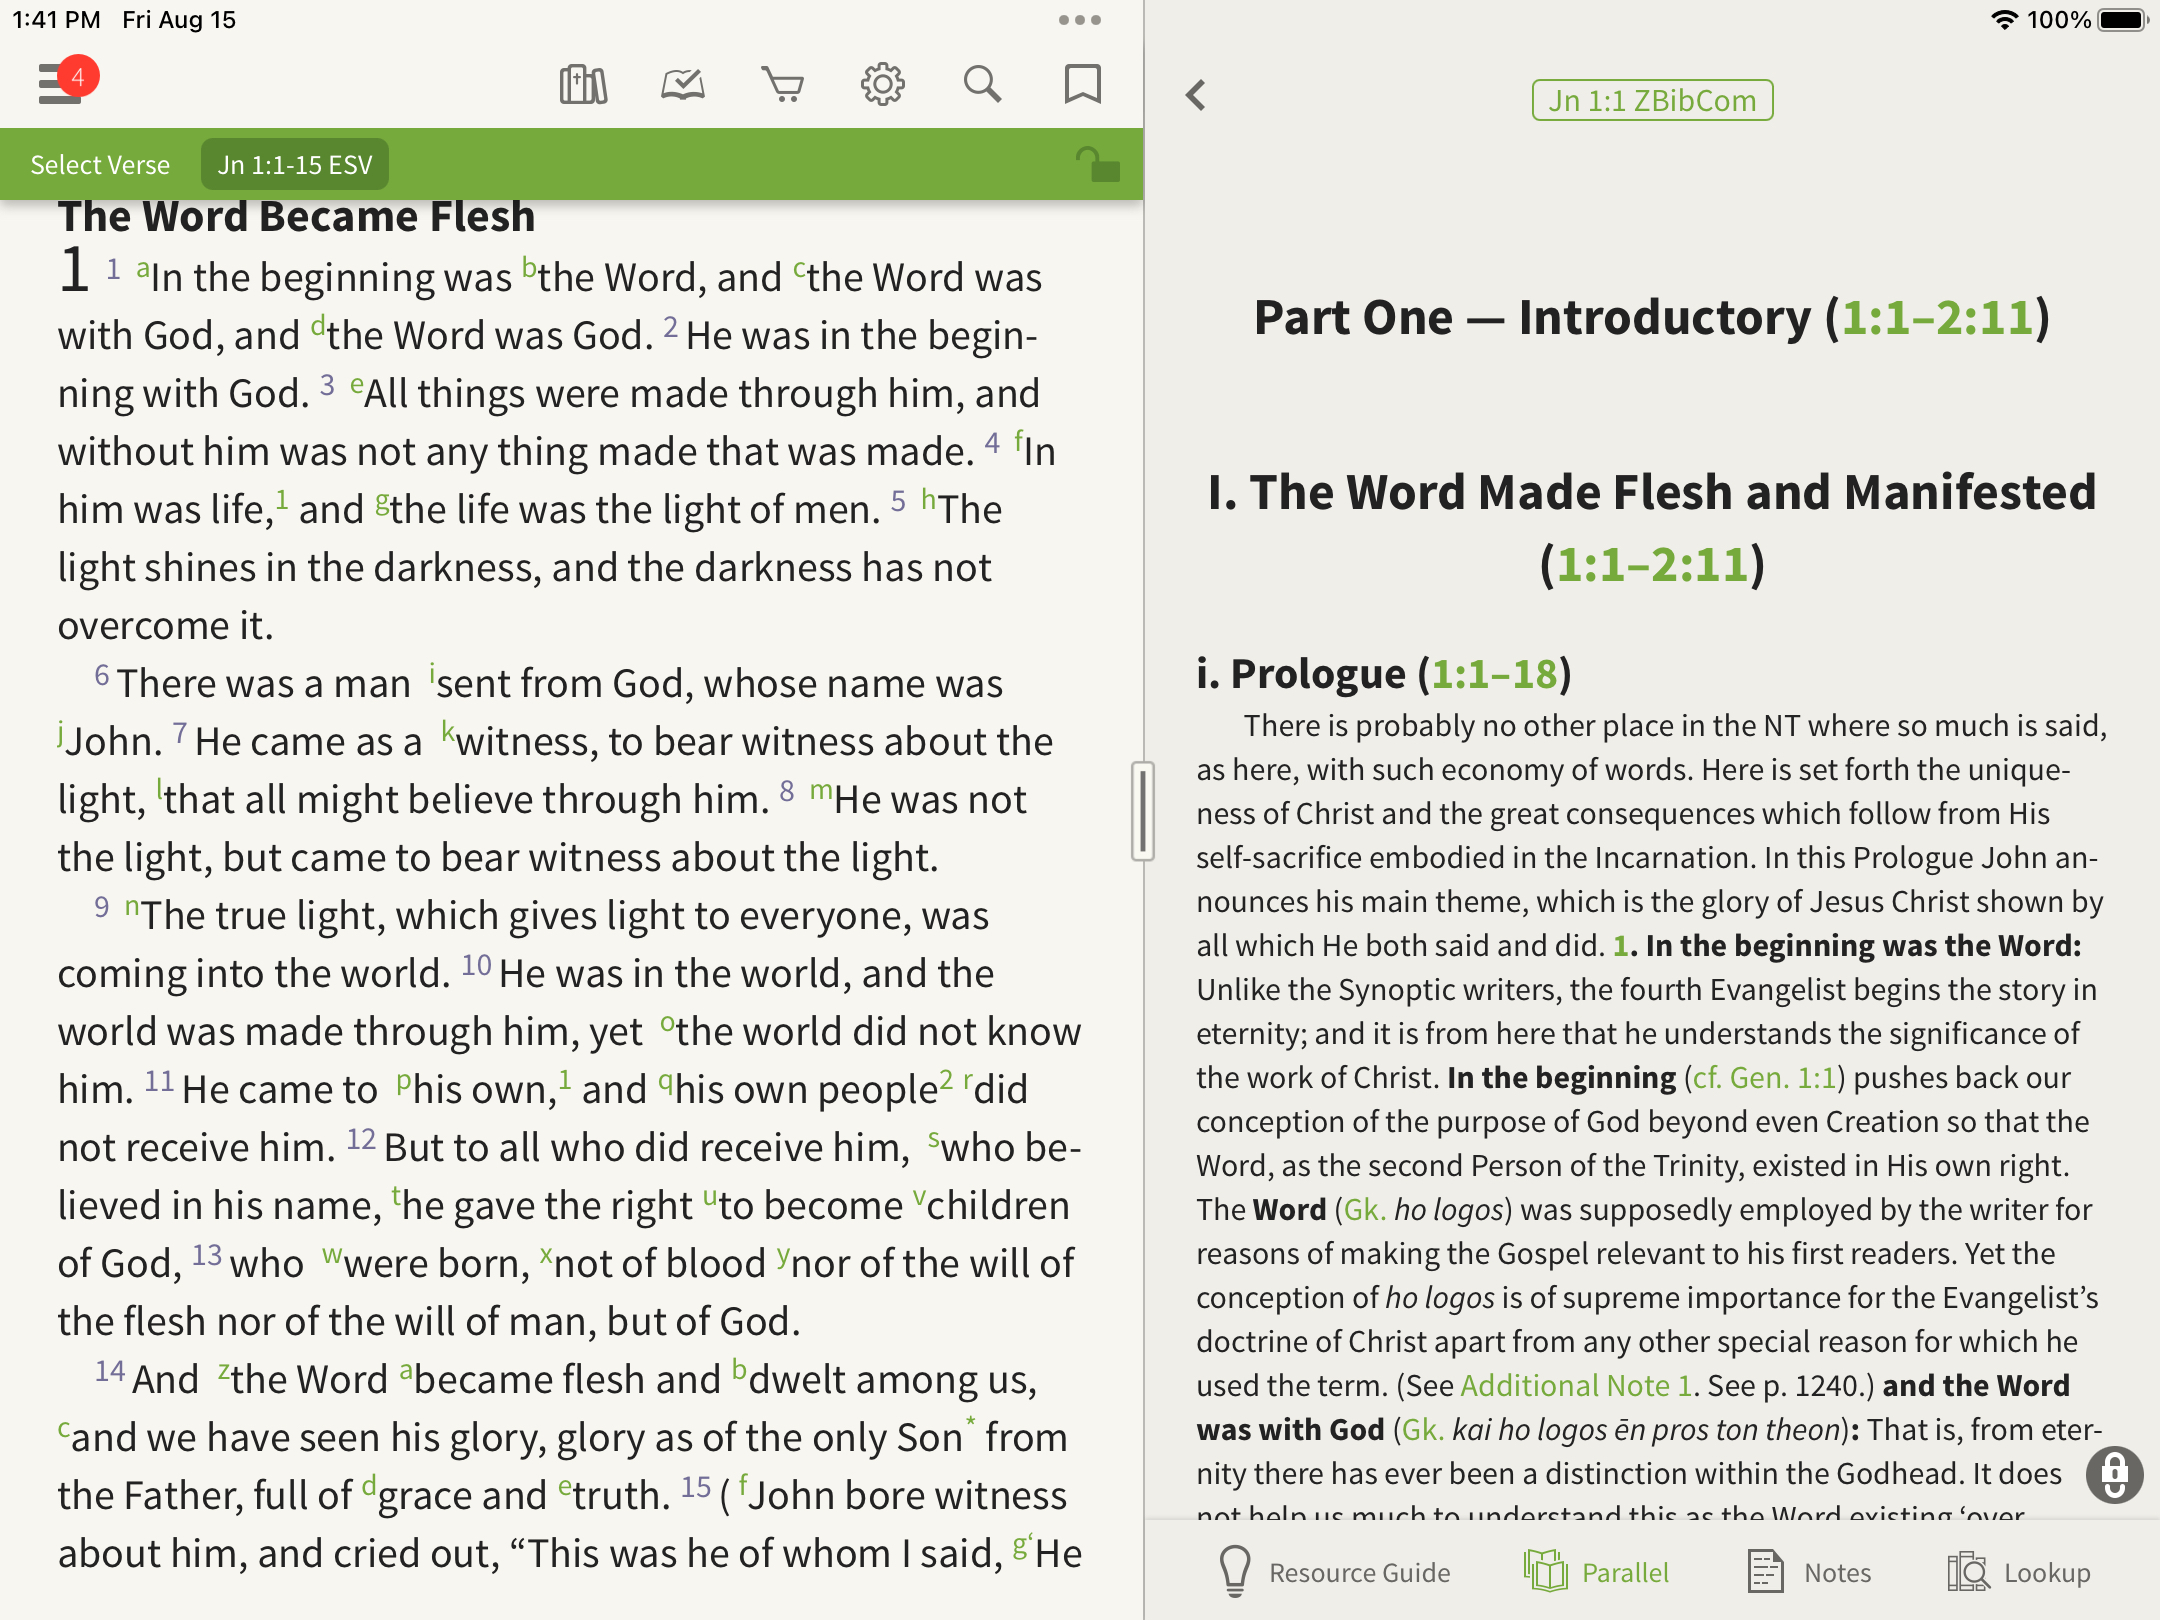Go back using the left chevron in right pane

pos(1194,95)
